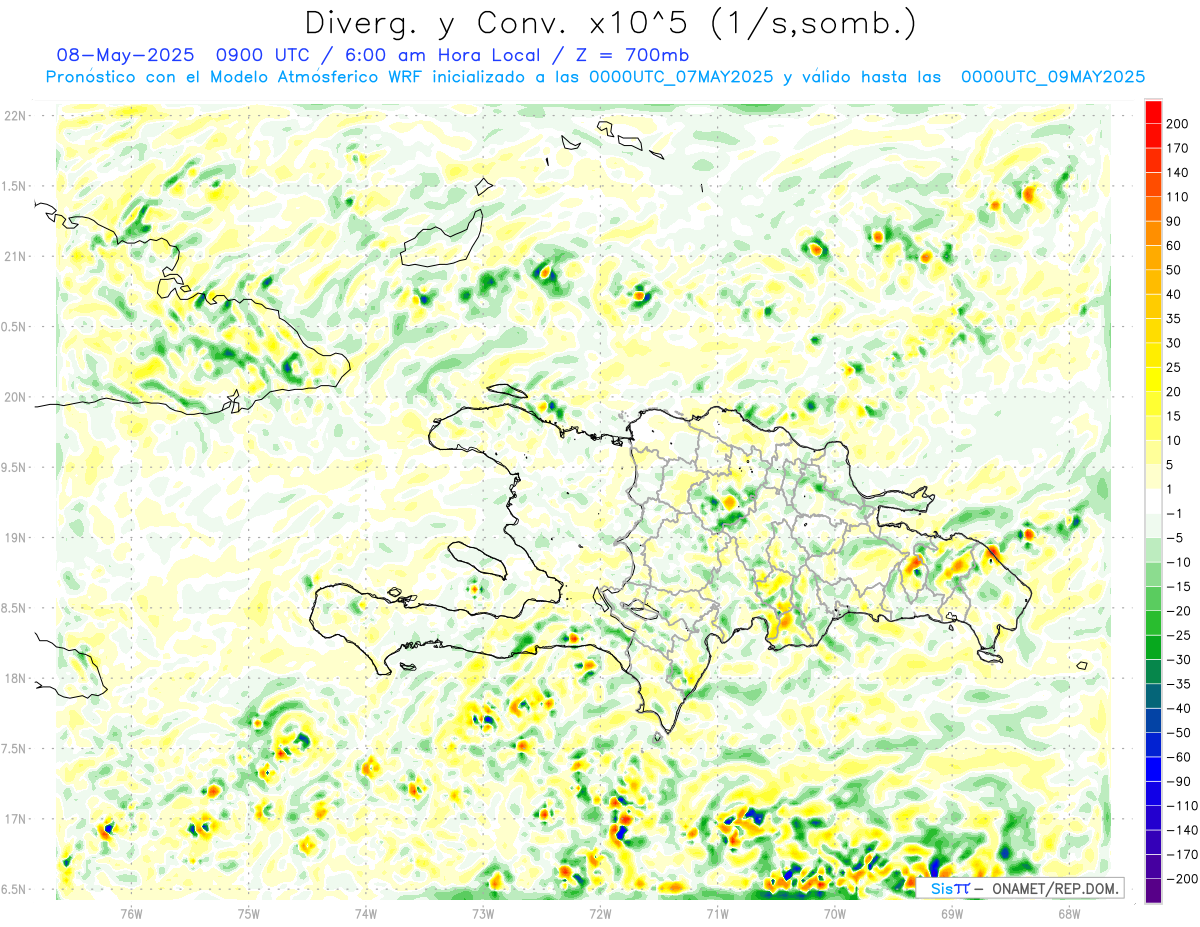Click the "6.5N" latitude label

(15, 890)
